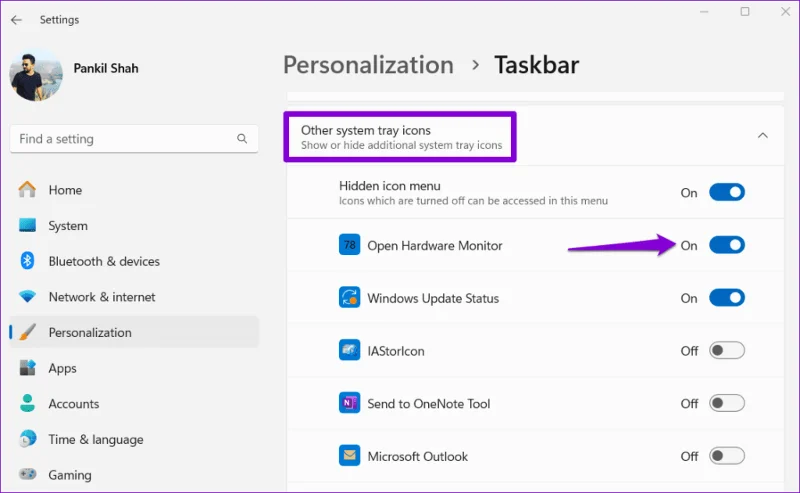The image size is (800, 493).
Task: Click the Windows Update Status icon
Action: (x=349, y=298)
